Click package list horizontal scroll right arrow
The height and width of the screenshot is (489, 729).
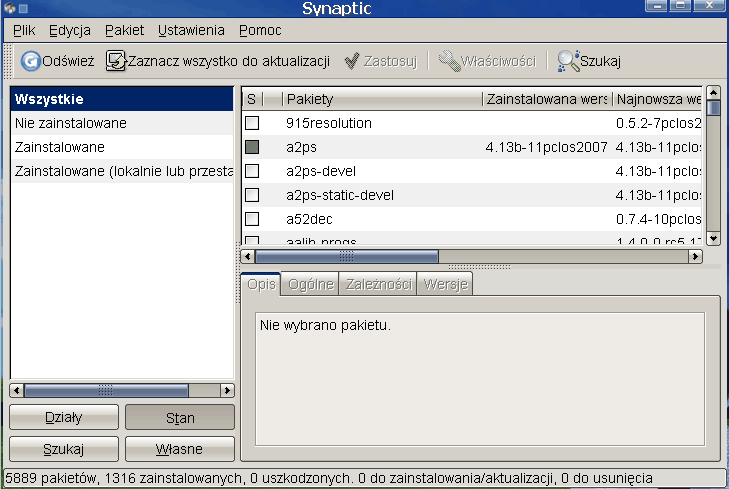[x=696, y=257]
